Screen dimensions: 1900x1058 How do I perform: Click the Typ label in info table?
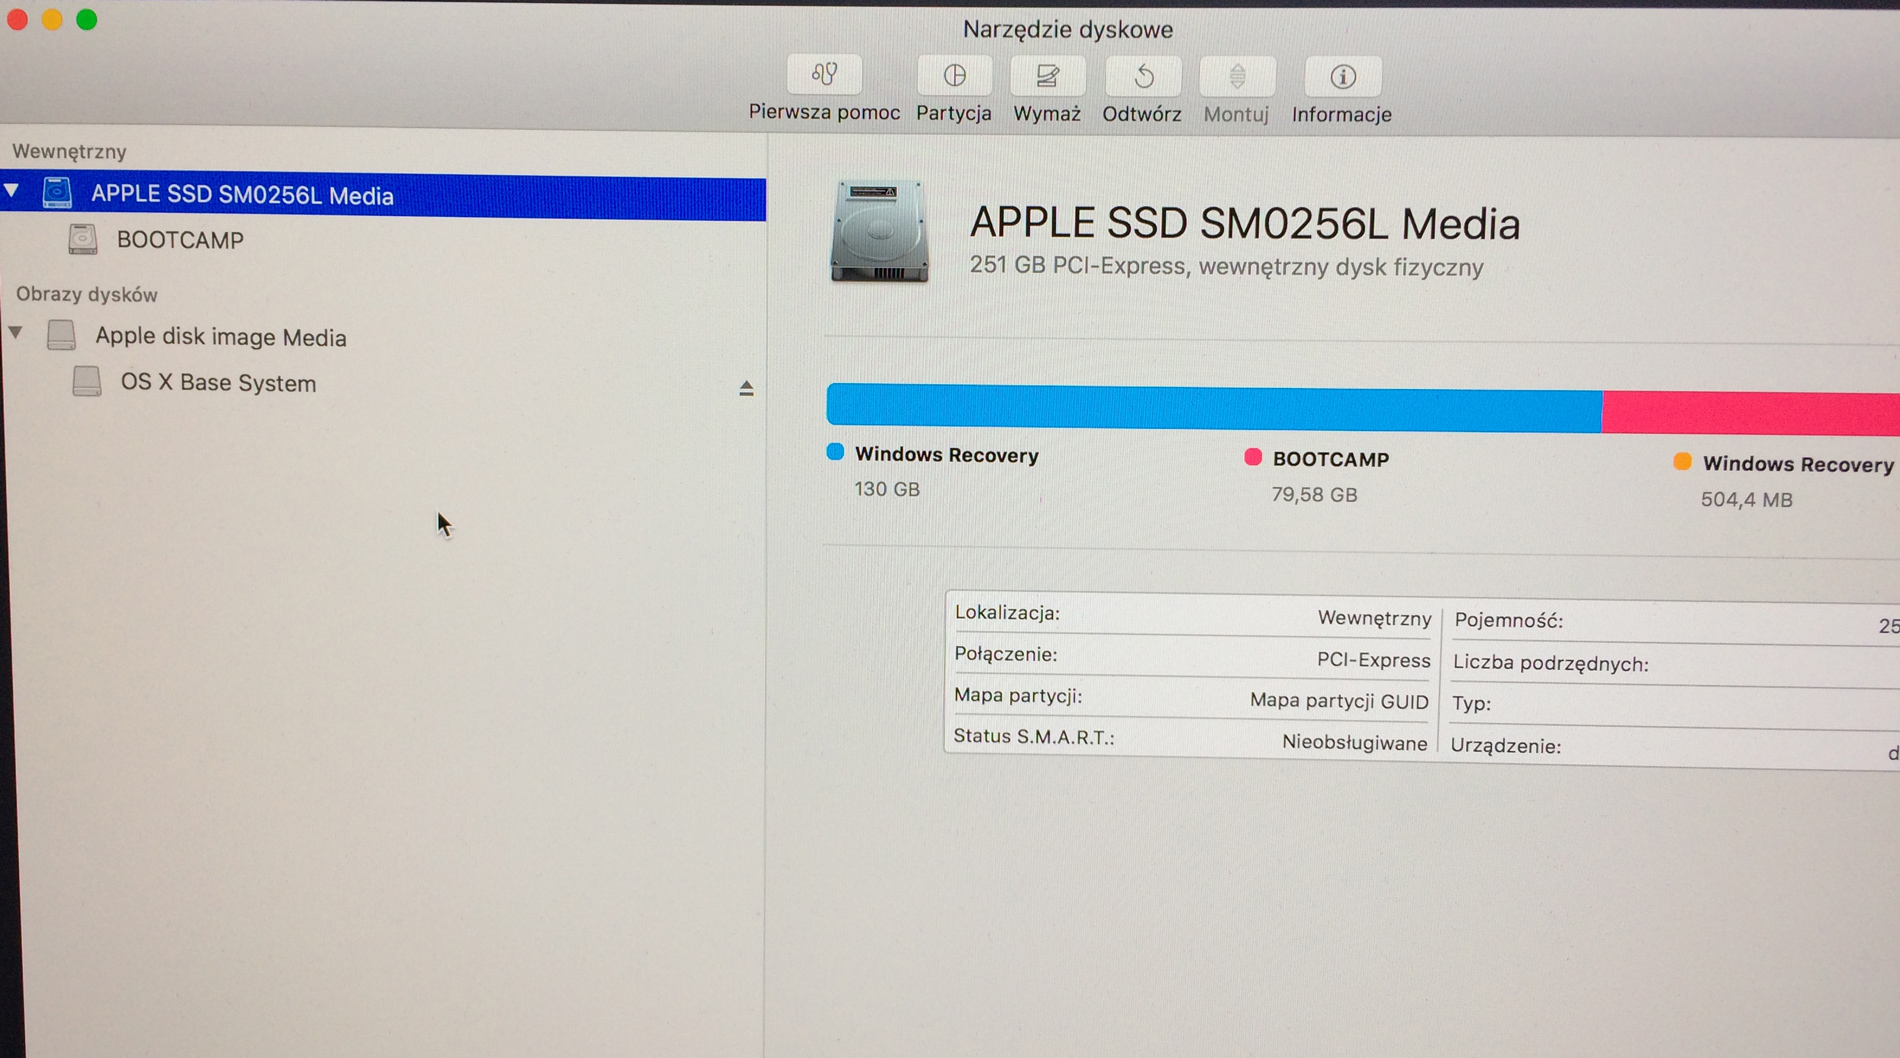coord(1471,704)
